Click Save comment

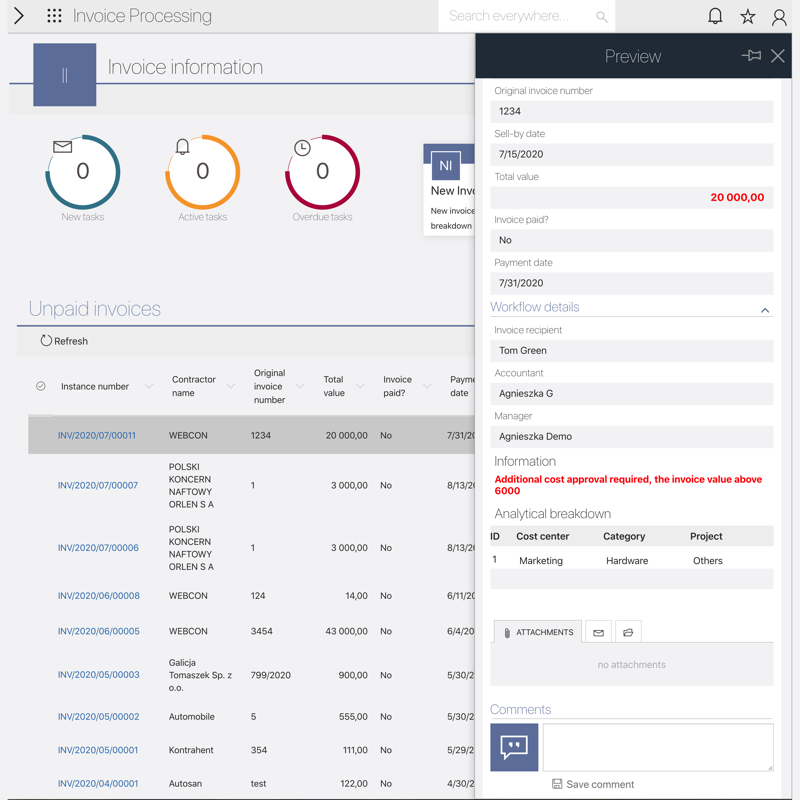592,784
